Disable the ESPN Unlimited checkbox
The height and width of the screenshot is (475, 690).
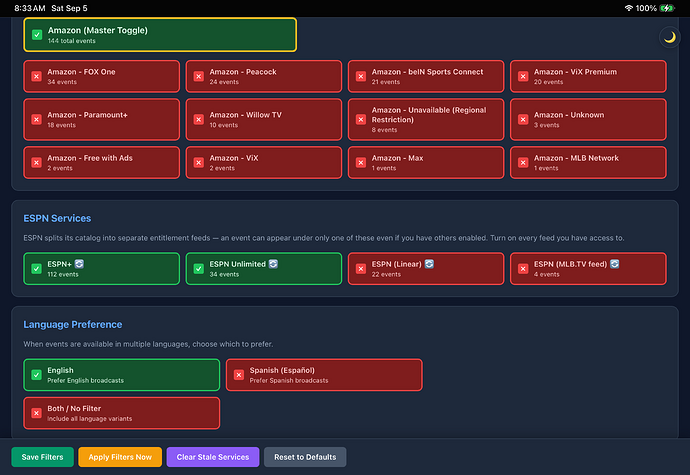pyautogui.click(x=199, y=269)
